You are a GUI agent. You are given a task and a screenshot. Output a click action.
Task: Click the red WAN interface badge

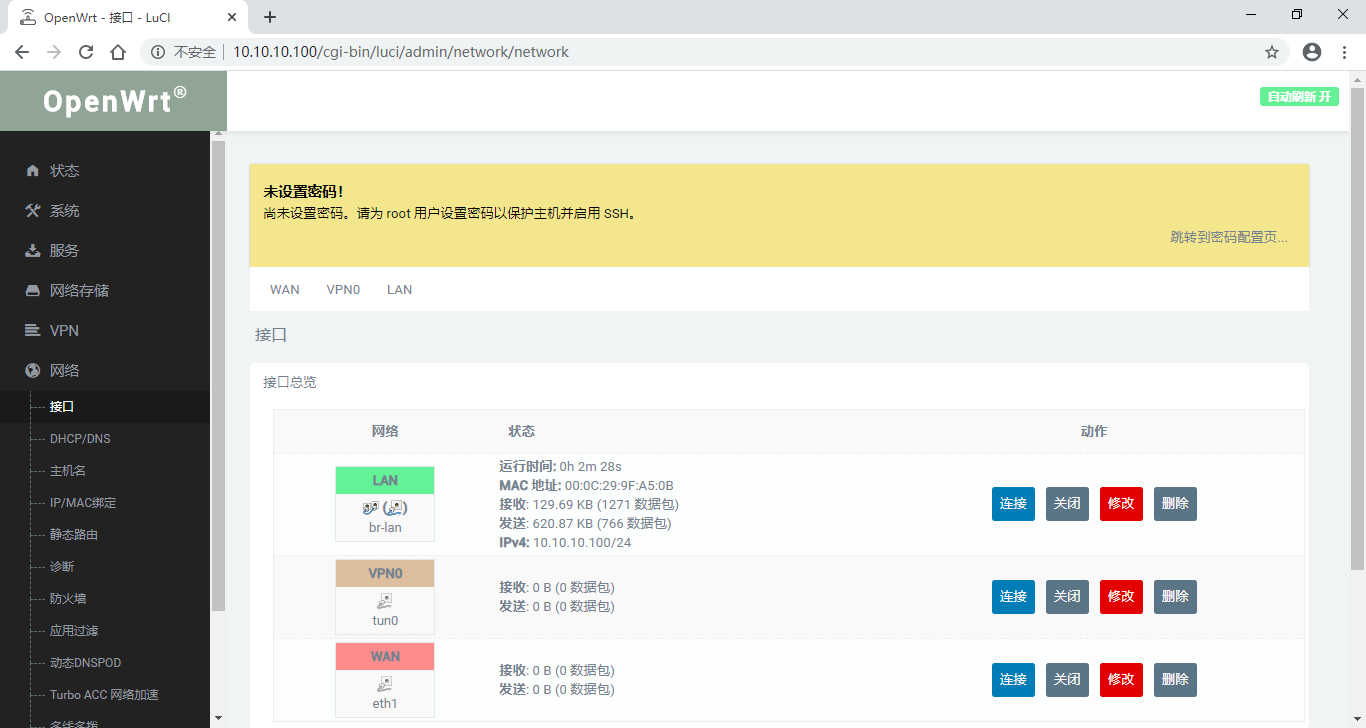pos(385,657)
